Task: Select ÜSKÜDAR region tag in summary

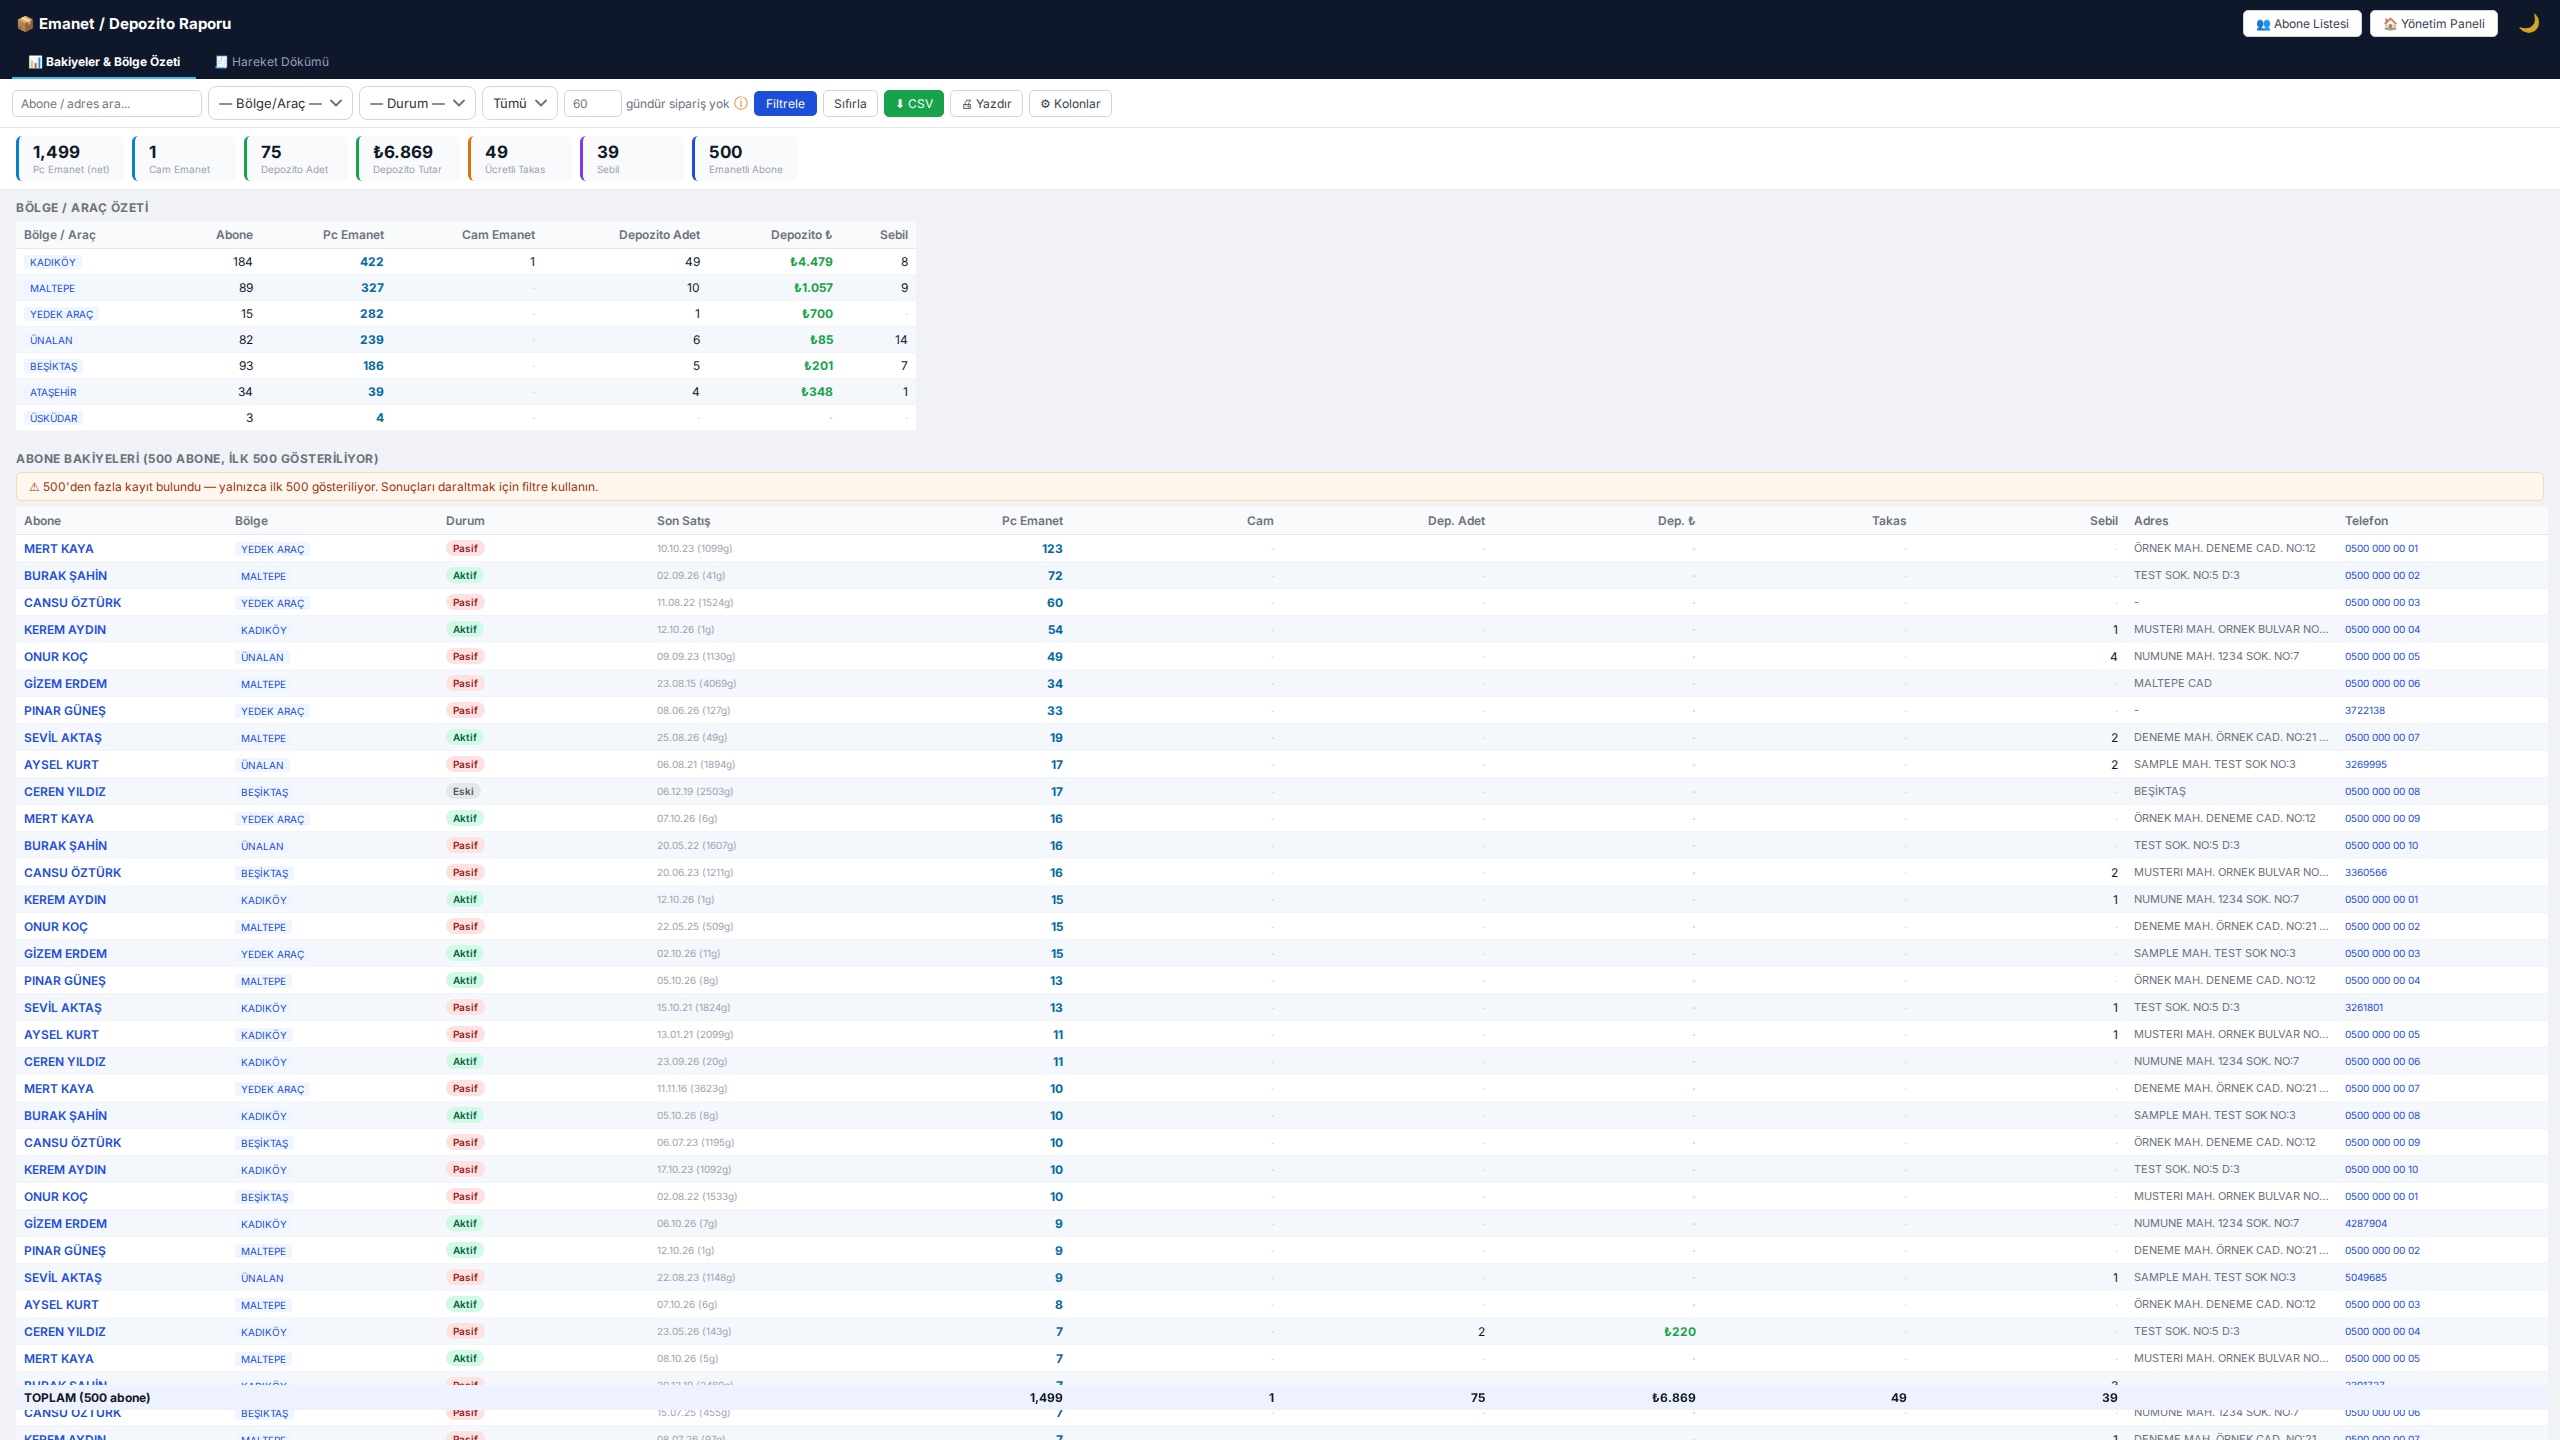Action: [x=54, y=418]
